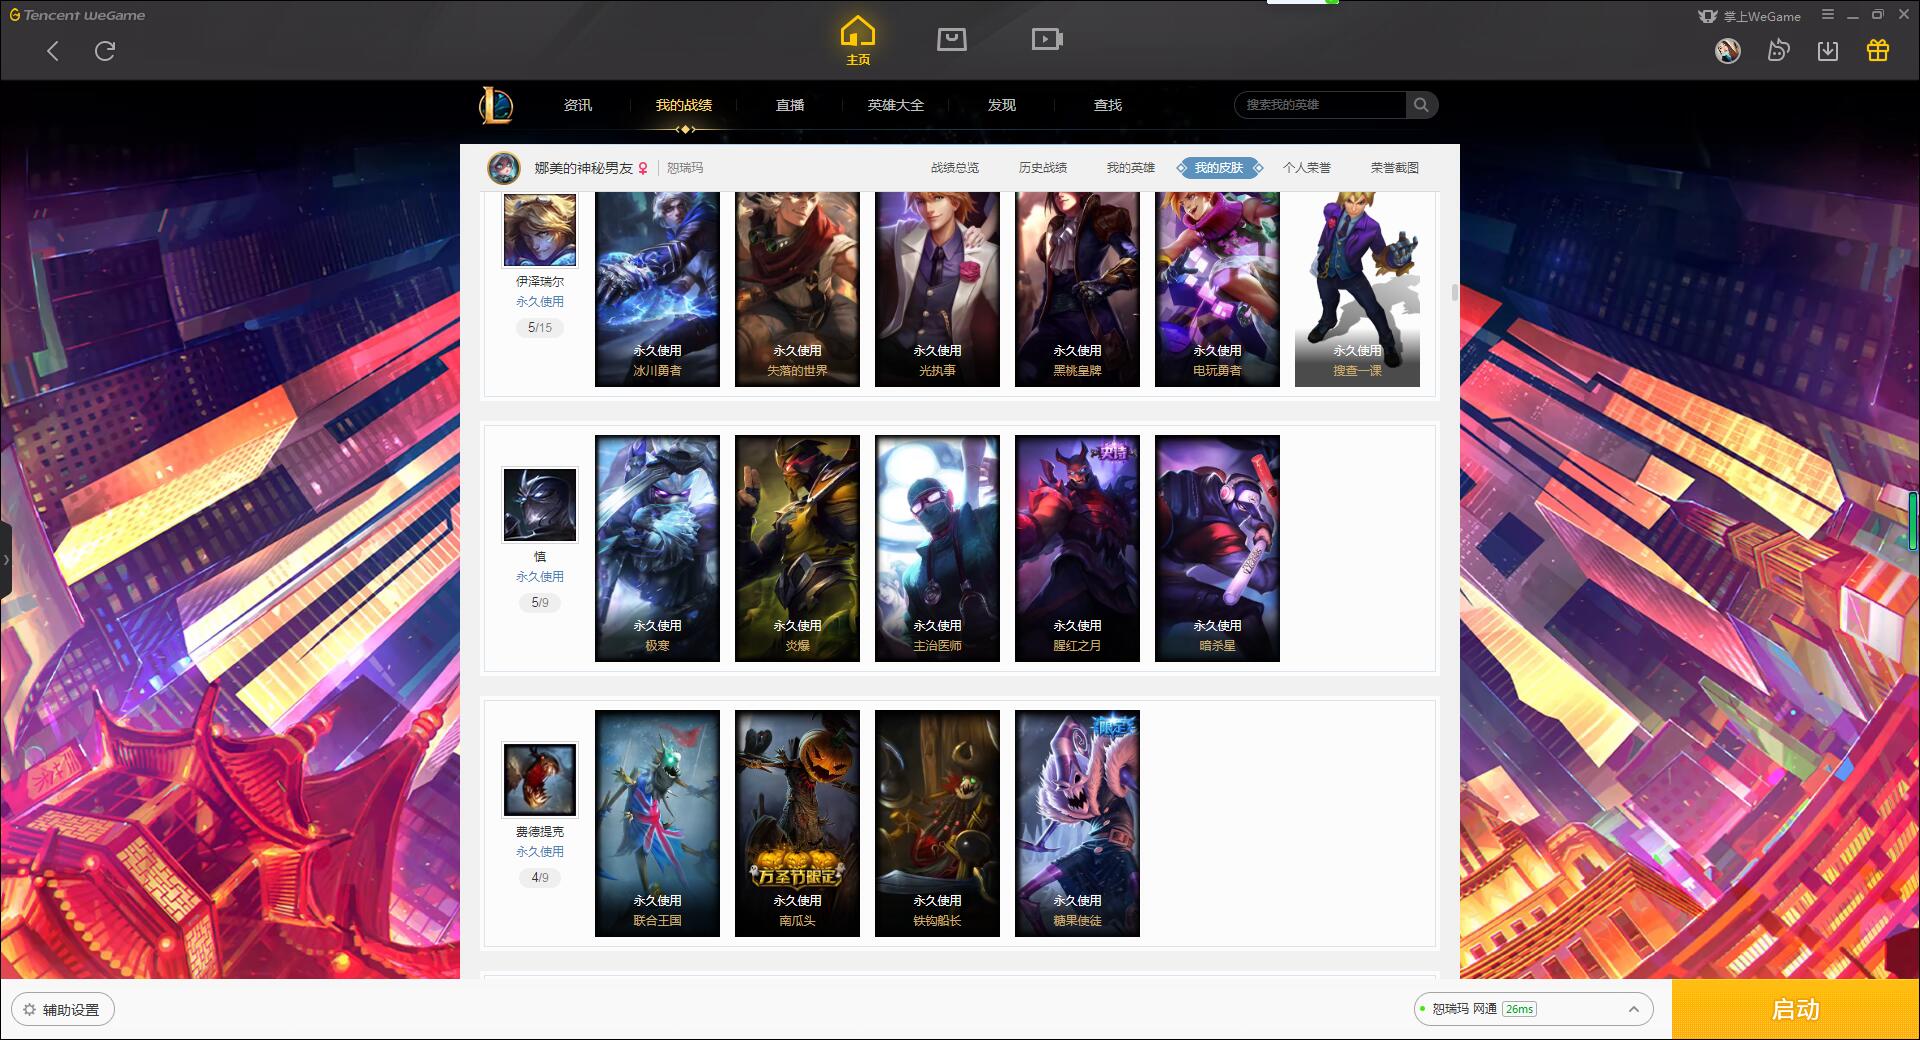Viewport: 1920px width, 1040px height.
Task: Click the 5/9 skin count badge
Action: point(540,603)
